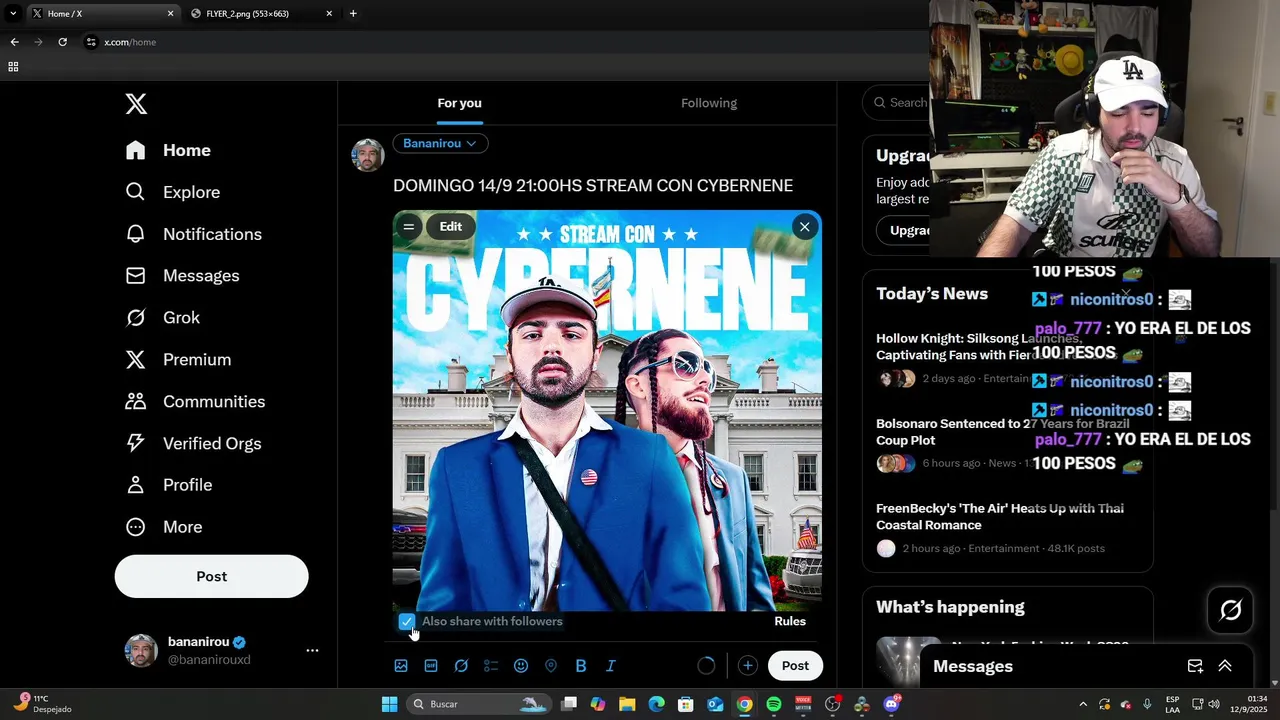Image resolution: width=1280 pixels, height=720 pixels.
Task: Open Microsoft Edge from the taskbar
Action: [656, 704]
